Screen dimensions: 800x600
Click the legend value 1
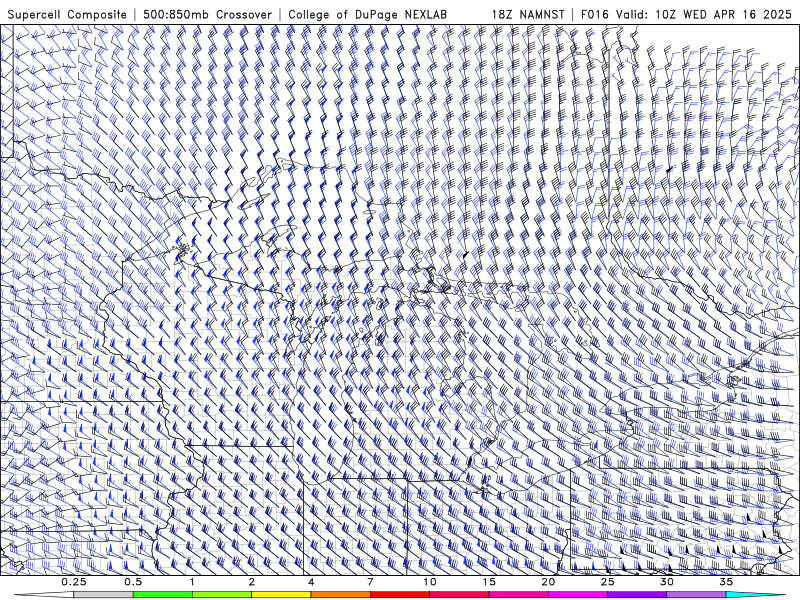tap(192, 582)
